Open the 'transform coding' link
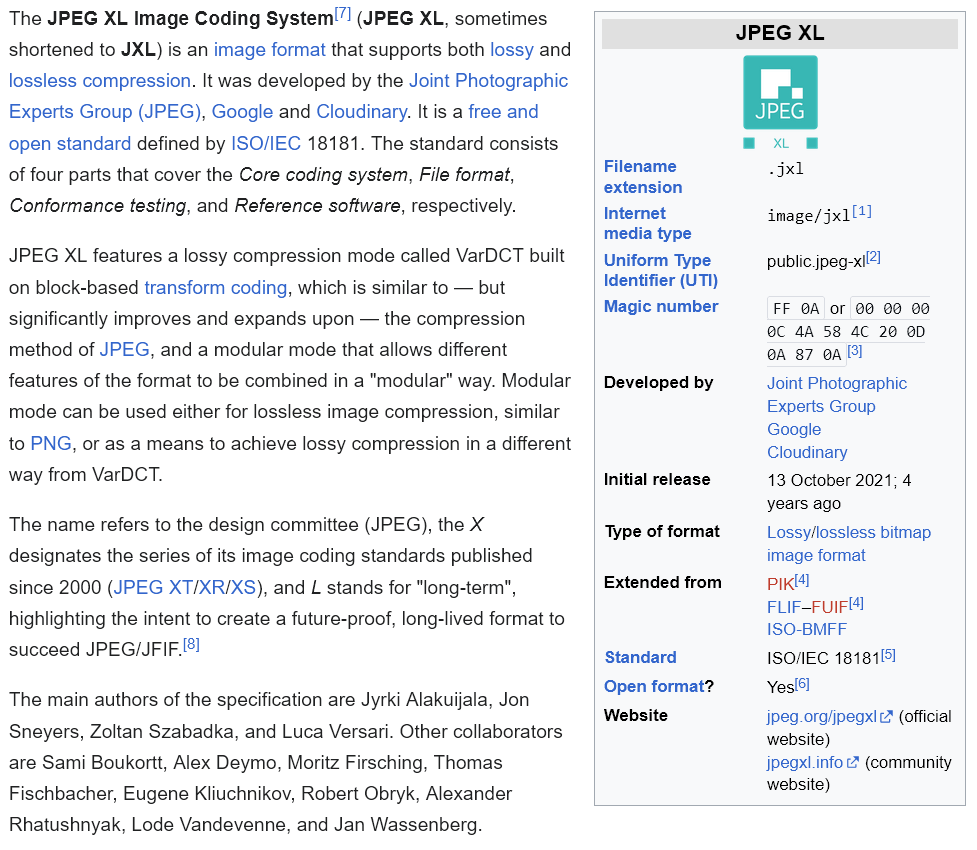 click(x=216, y=287)
